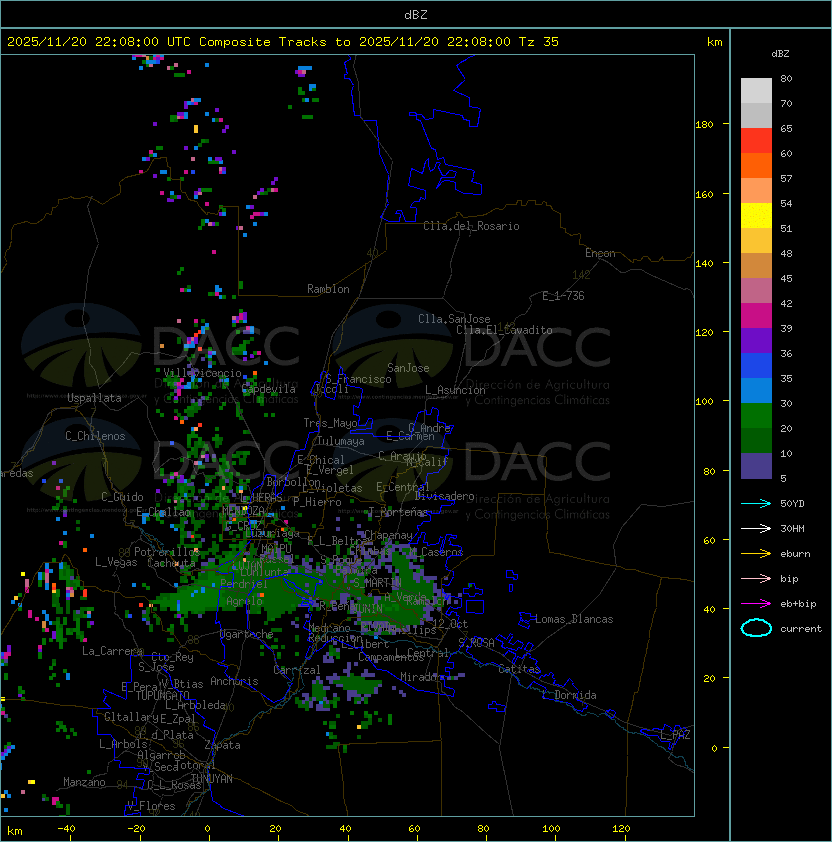Viewport: 832px width, 842px height.
Task: Pick the yellow 51-54 dBZ swatch
Action: (x=756, y=215)
